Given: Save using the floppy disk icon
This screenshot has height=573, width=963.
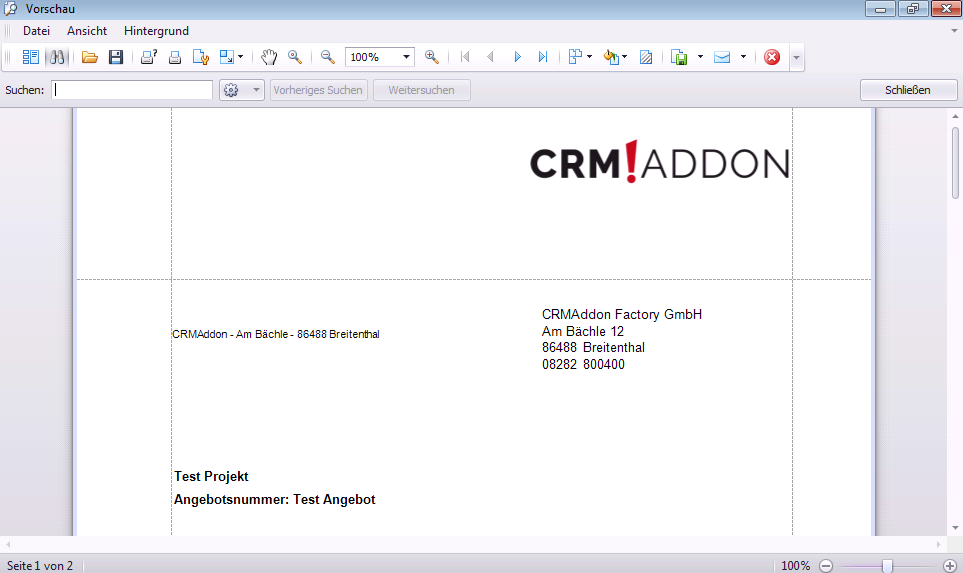Looking at the screenshot, I should (x=115, y=57).
